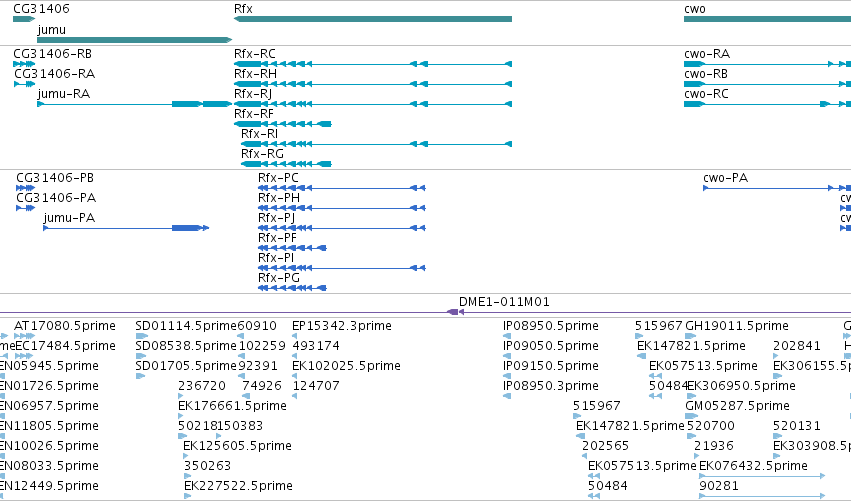Select EST IP09050.5prime
Screen dimensions: 851x501
(551, 346)
